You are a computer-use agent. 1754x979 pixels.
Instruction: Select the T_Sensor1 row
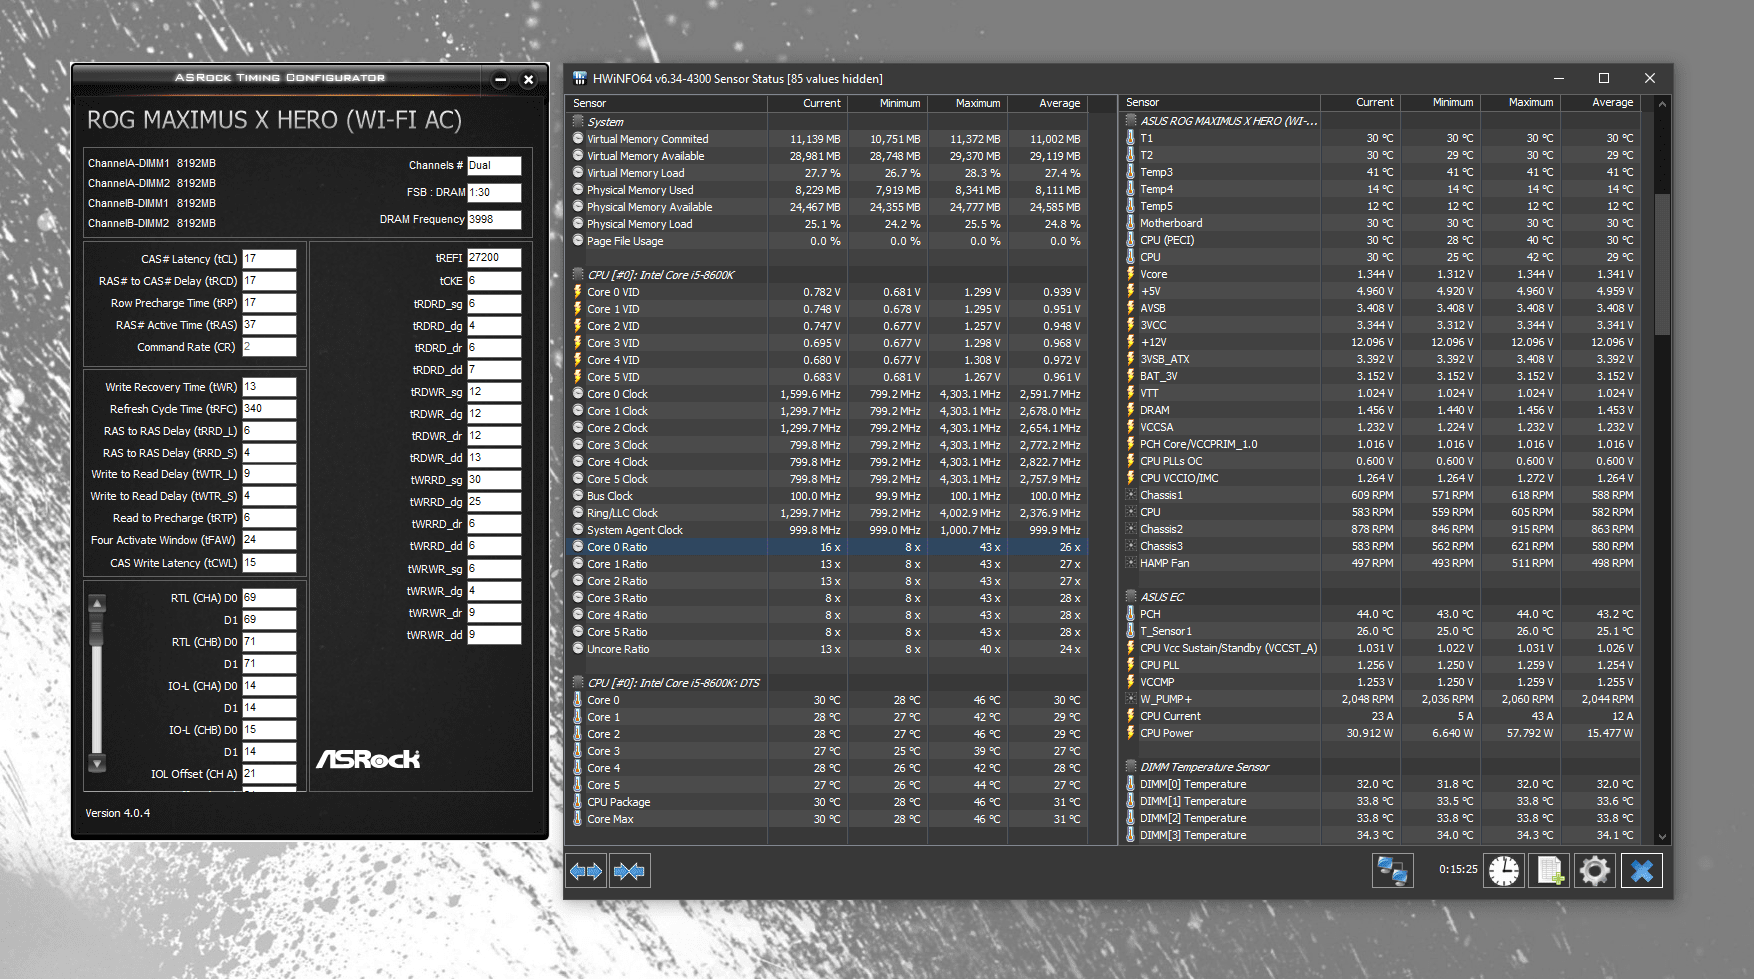tap(1380, 631)
